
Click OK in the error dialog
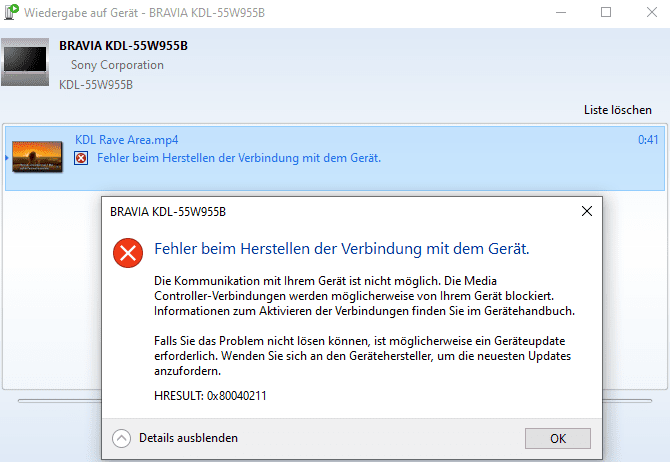[558, 438]
